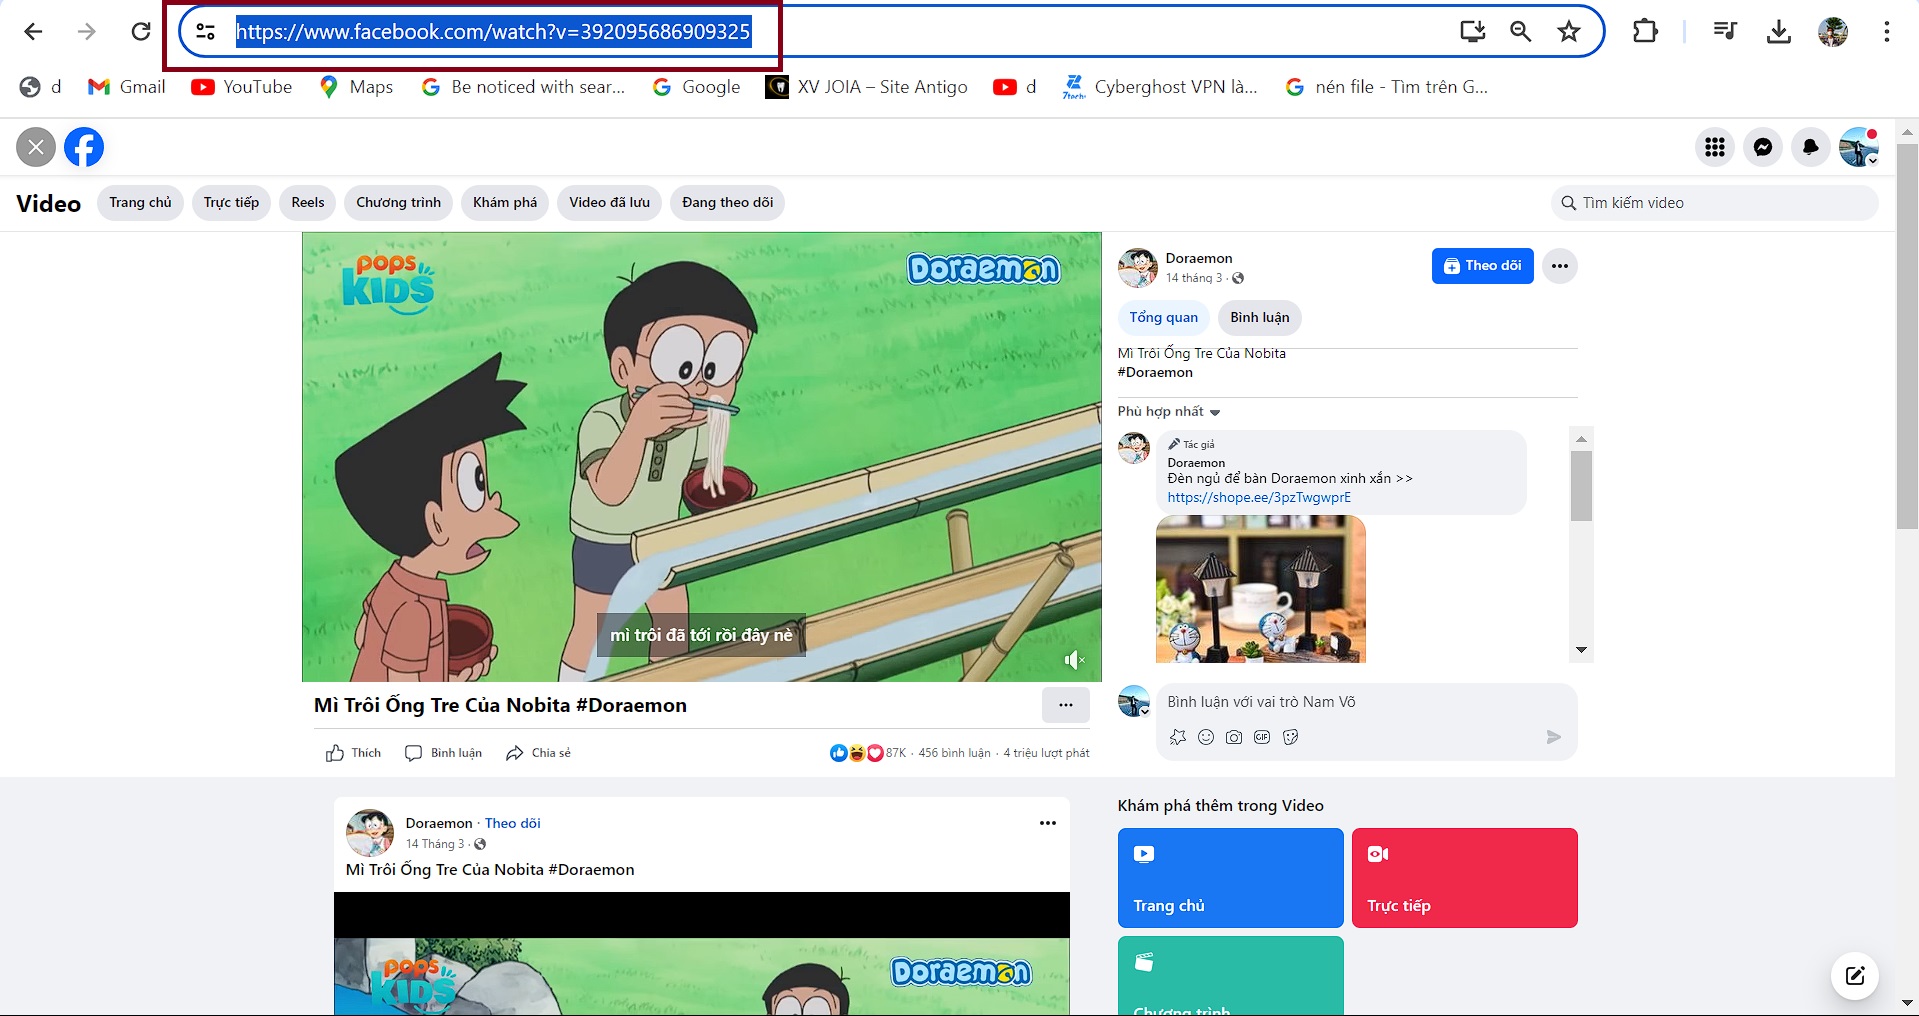The height and width of the screenshot is (1016, 1919).
Task: Select the Reels tab
Action: tap(308, 202)
